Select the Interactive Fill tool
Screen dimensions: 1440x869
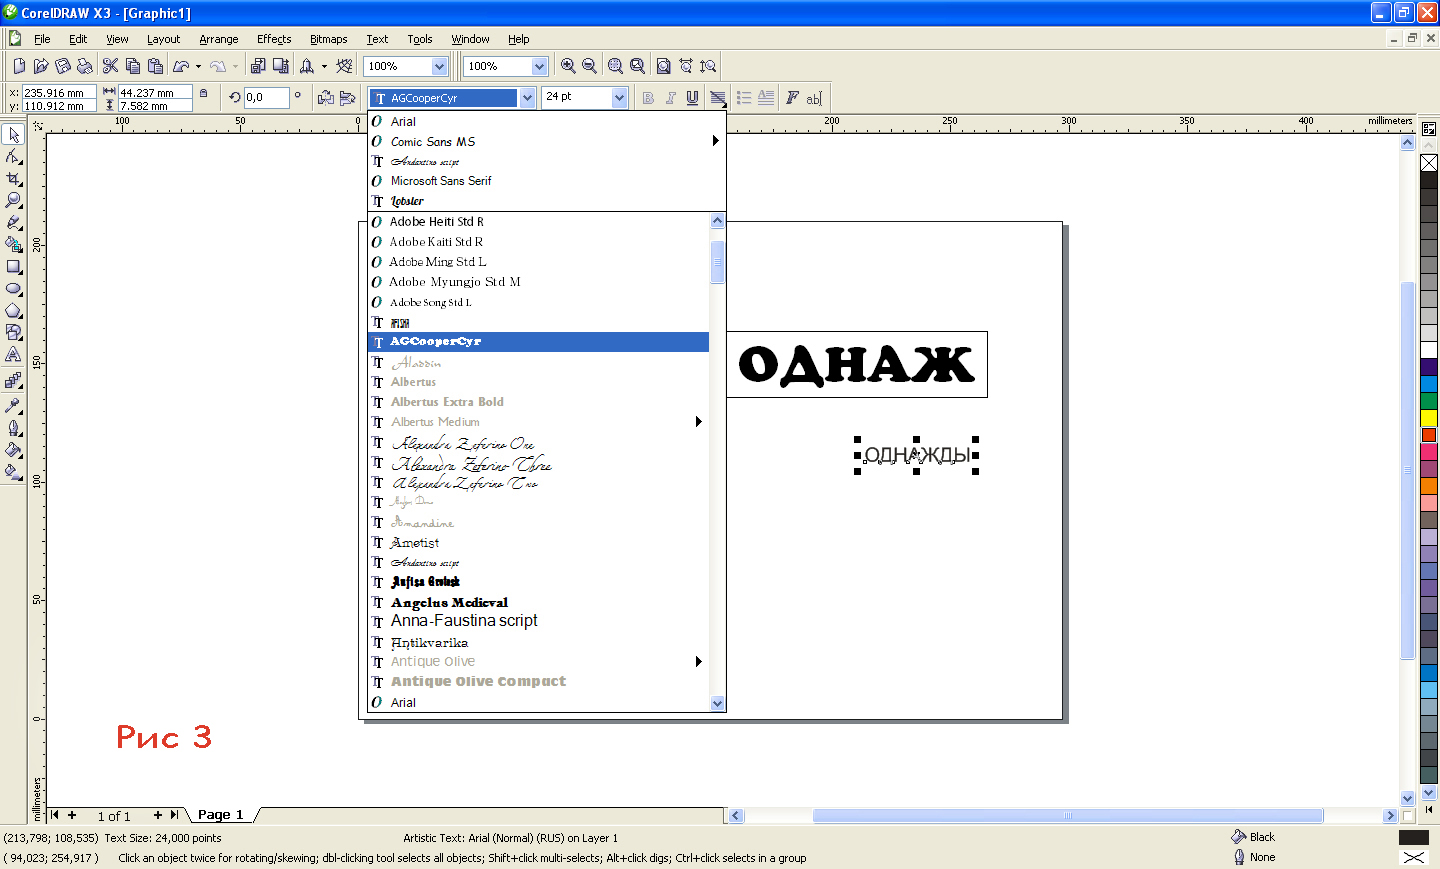[13, 472]
